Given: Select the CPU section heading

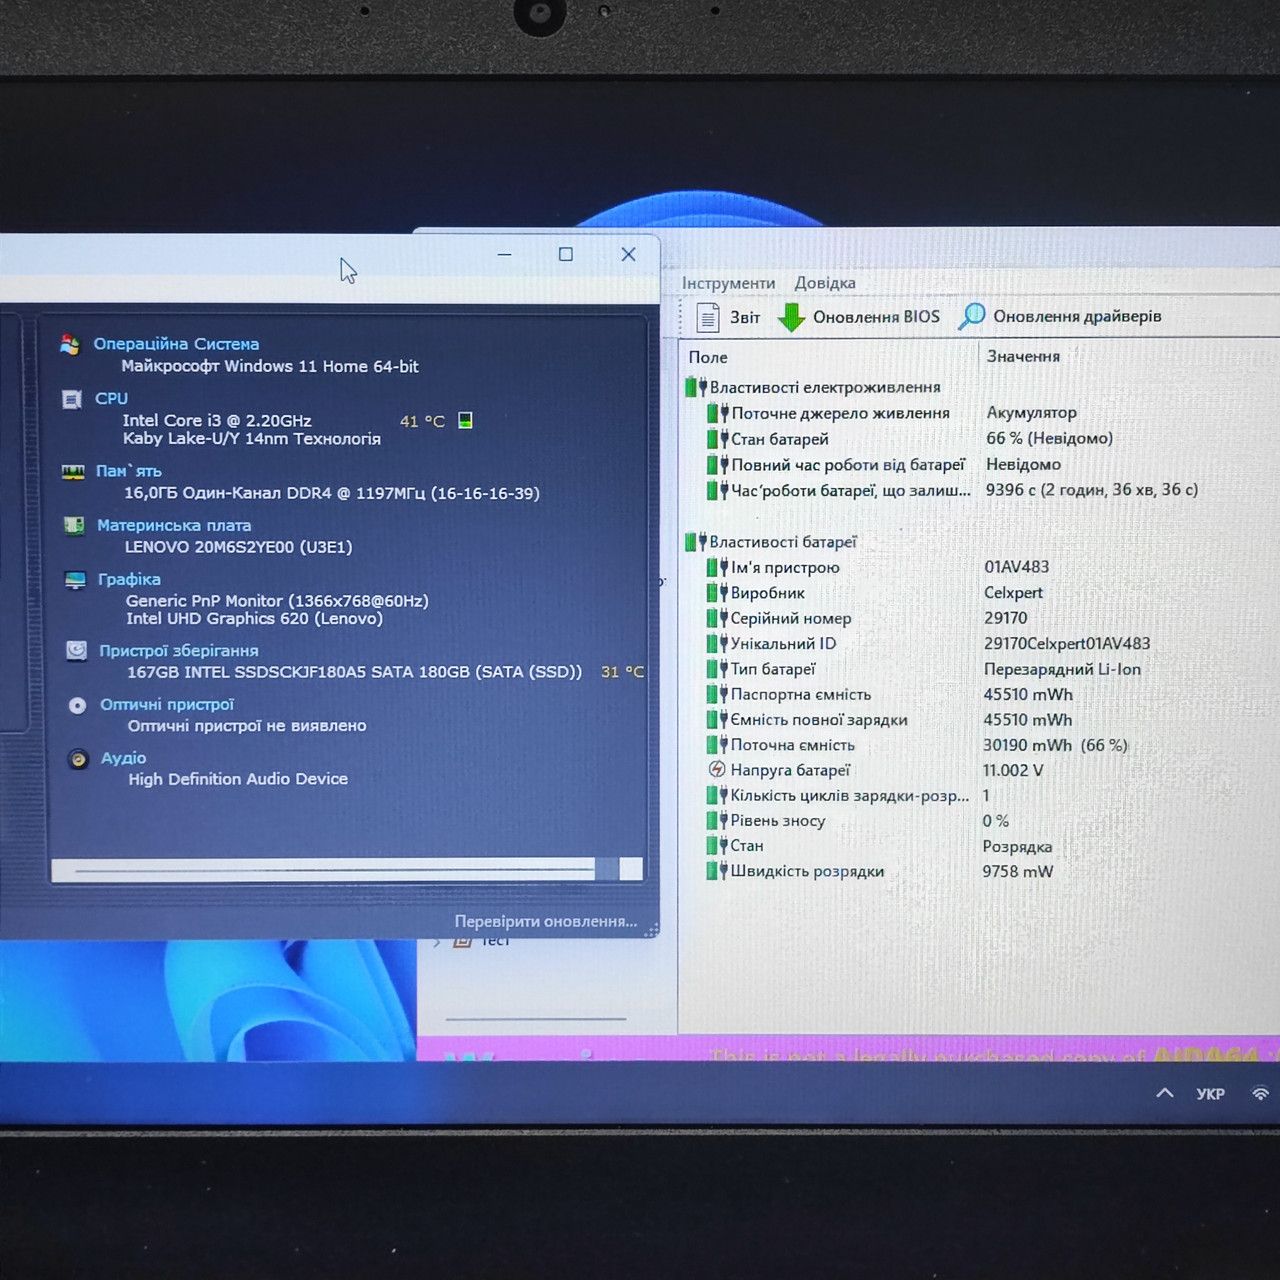Looking at the screenshot, I should click(x=111, y=398).
